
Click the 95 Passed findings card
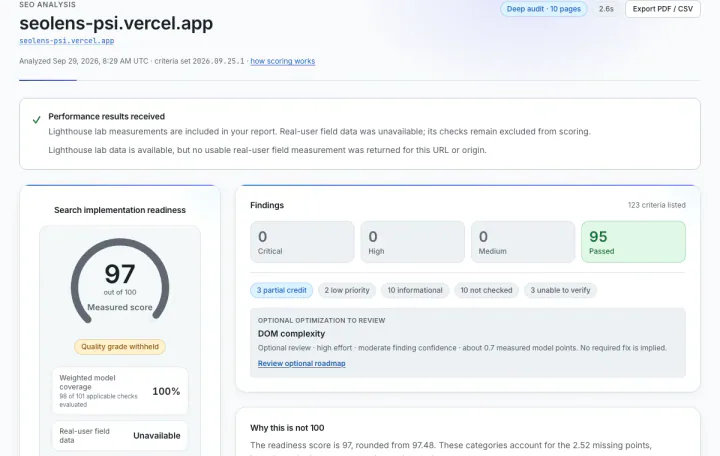pyautogui.click(x=633, y=242)
